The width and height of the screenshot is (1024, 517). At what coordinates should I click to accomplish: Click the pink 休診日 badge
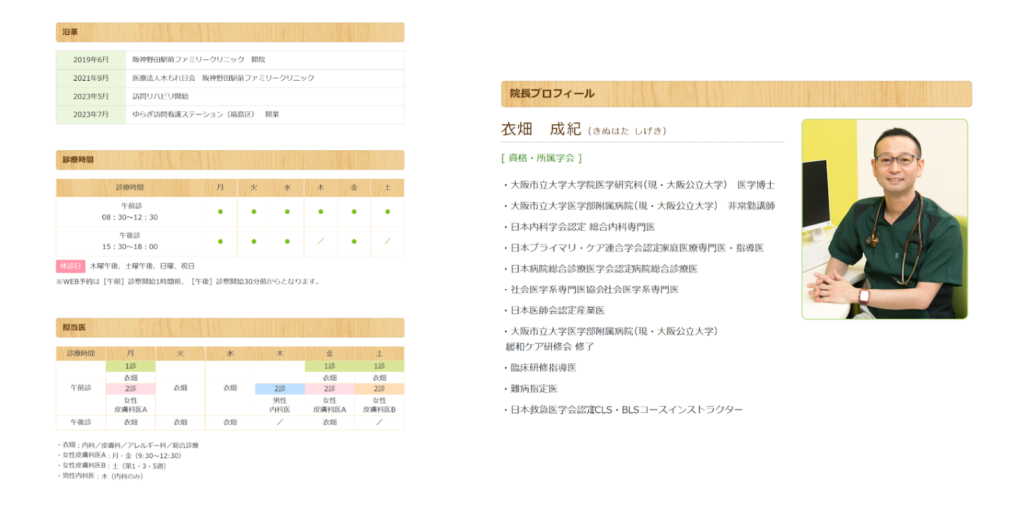click(70, 267)
